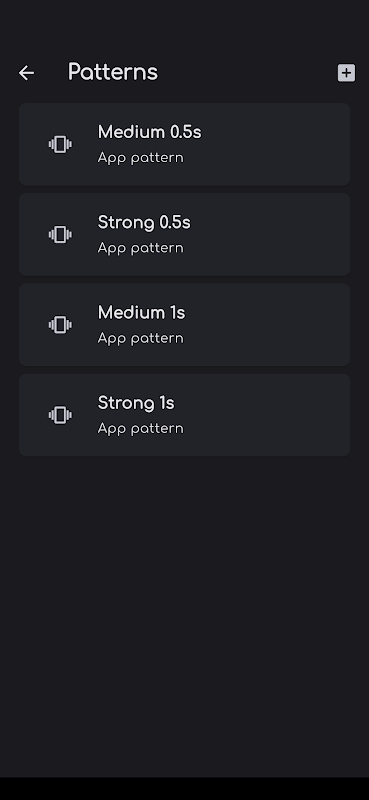Click "App pattern" subtitle under Strong 0.5s
The image size is (369, 800).
(x=140, y=248)
